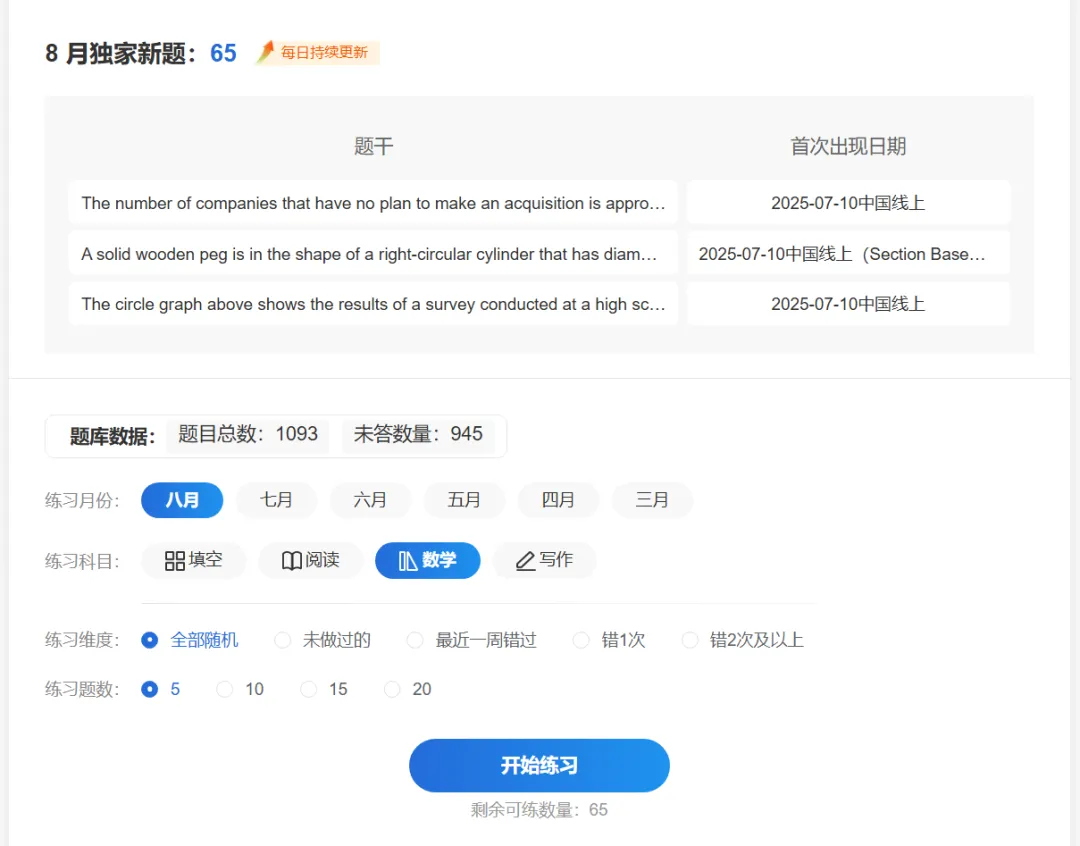Screen dimensions: 1080x846
Task: Switch to the 七月 month tab
Action: [276, 500]
